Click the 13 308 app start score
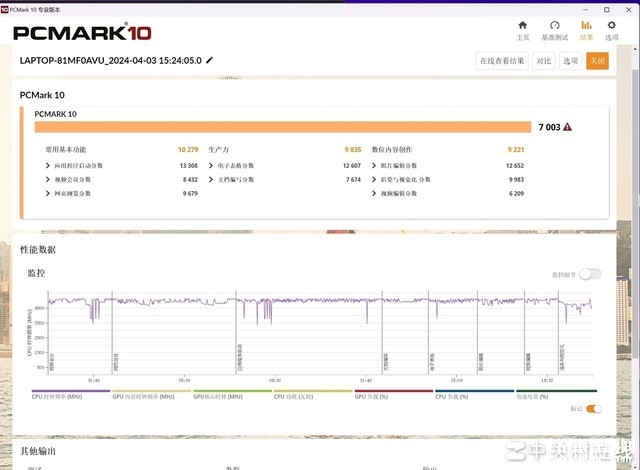The image size is (640, 470). [189, 166]
